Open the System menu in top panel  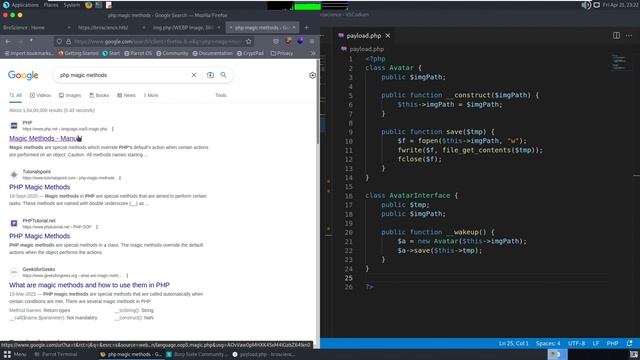(71, 5)
